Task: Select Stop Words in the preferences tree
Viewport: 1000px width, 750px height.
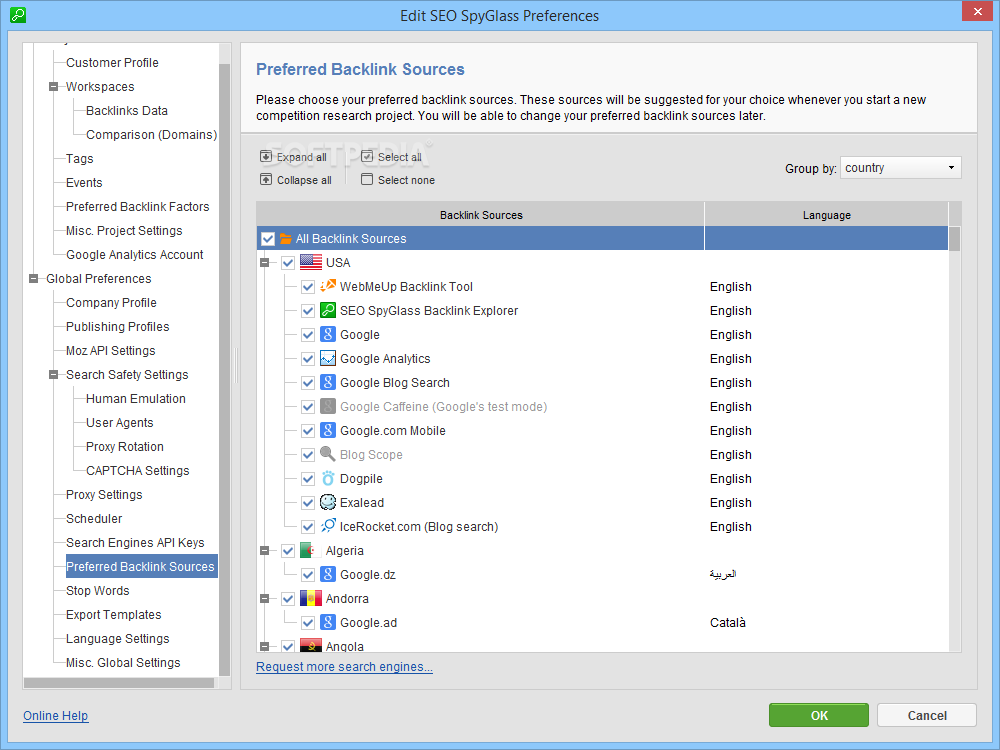Action: pos(98,591)
